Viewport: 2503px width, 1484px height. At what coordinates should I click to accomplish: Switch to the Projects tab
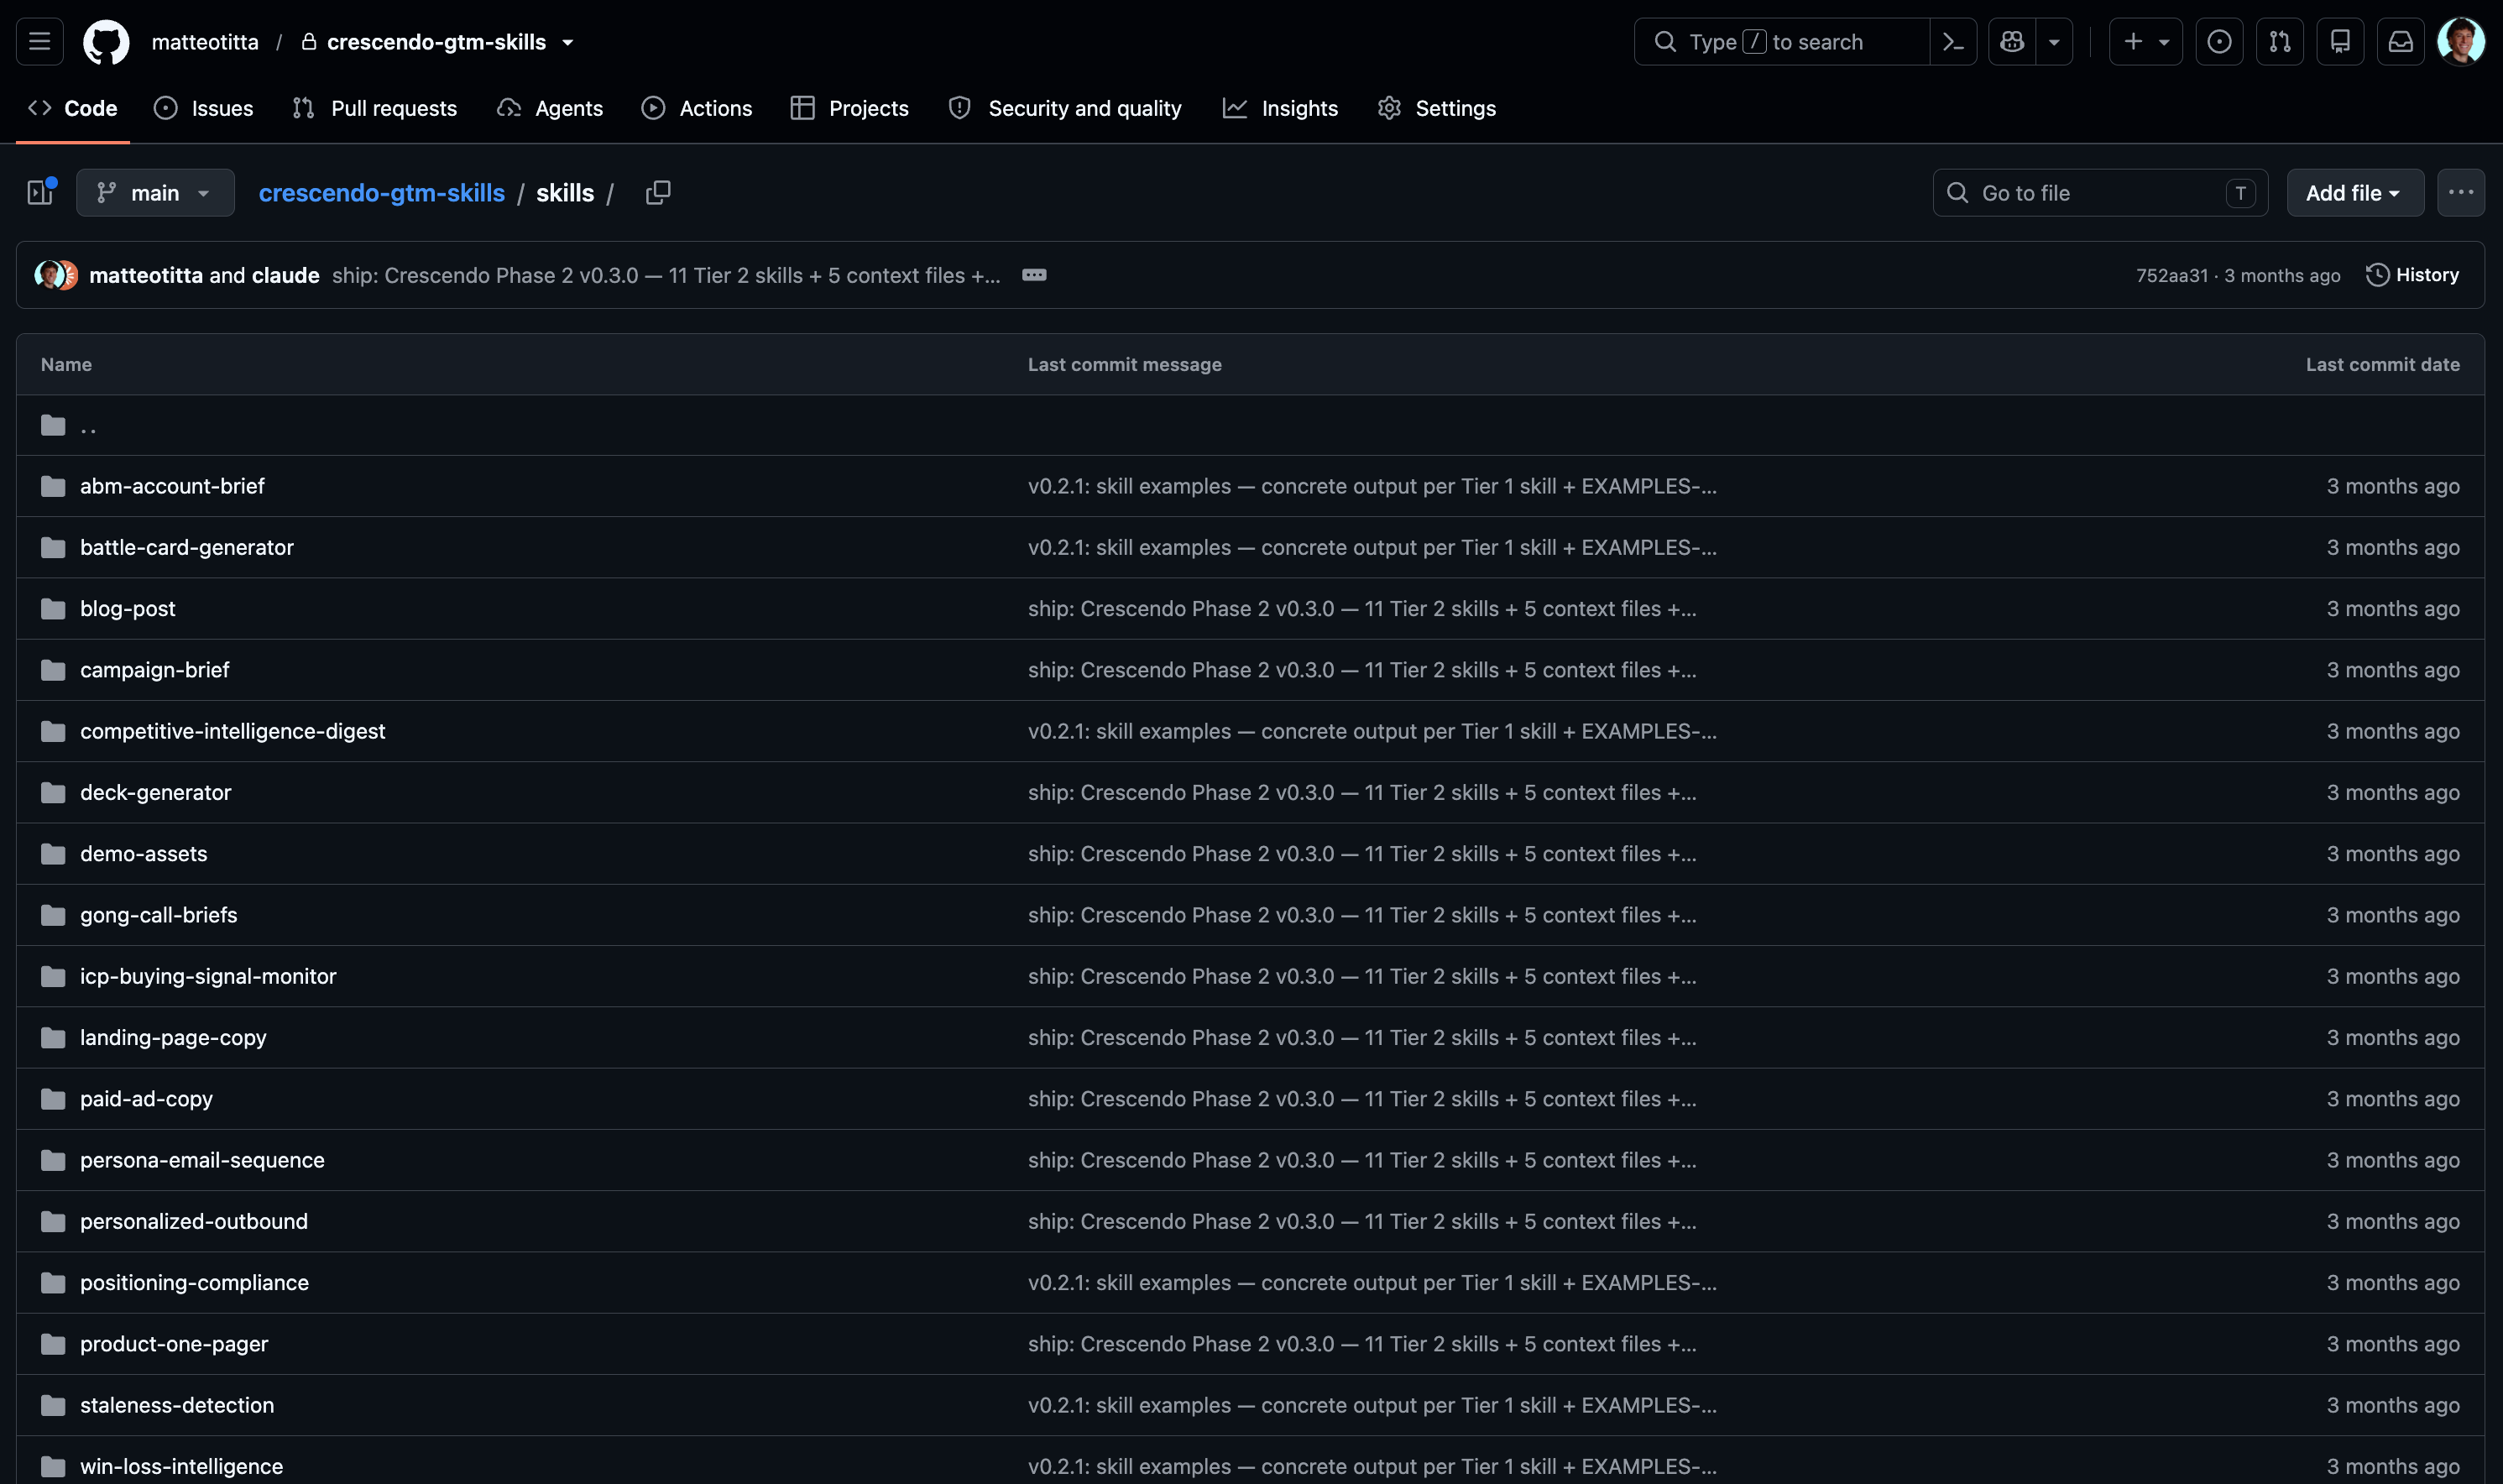click(850, 108)
